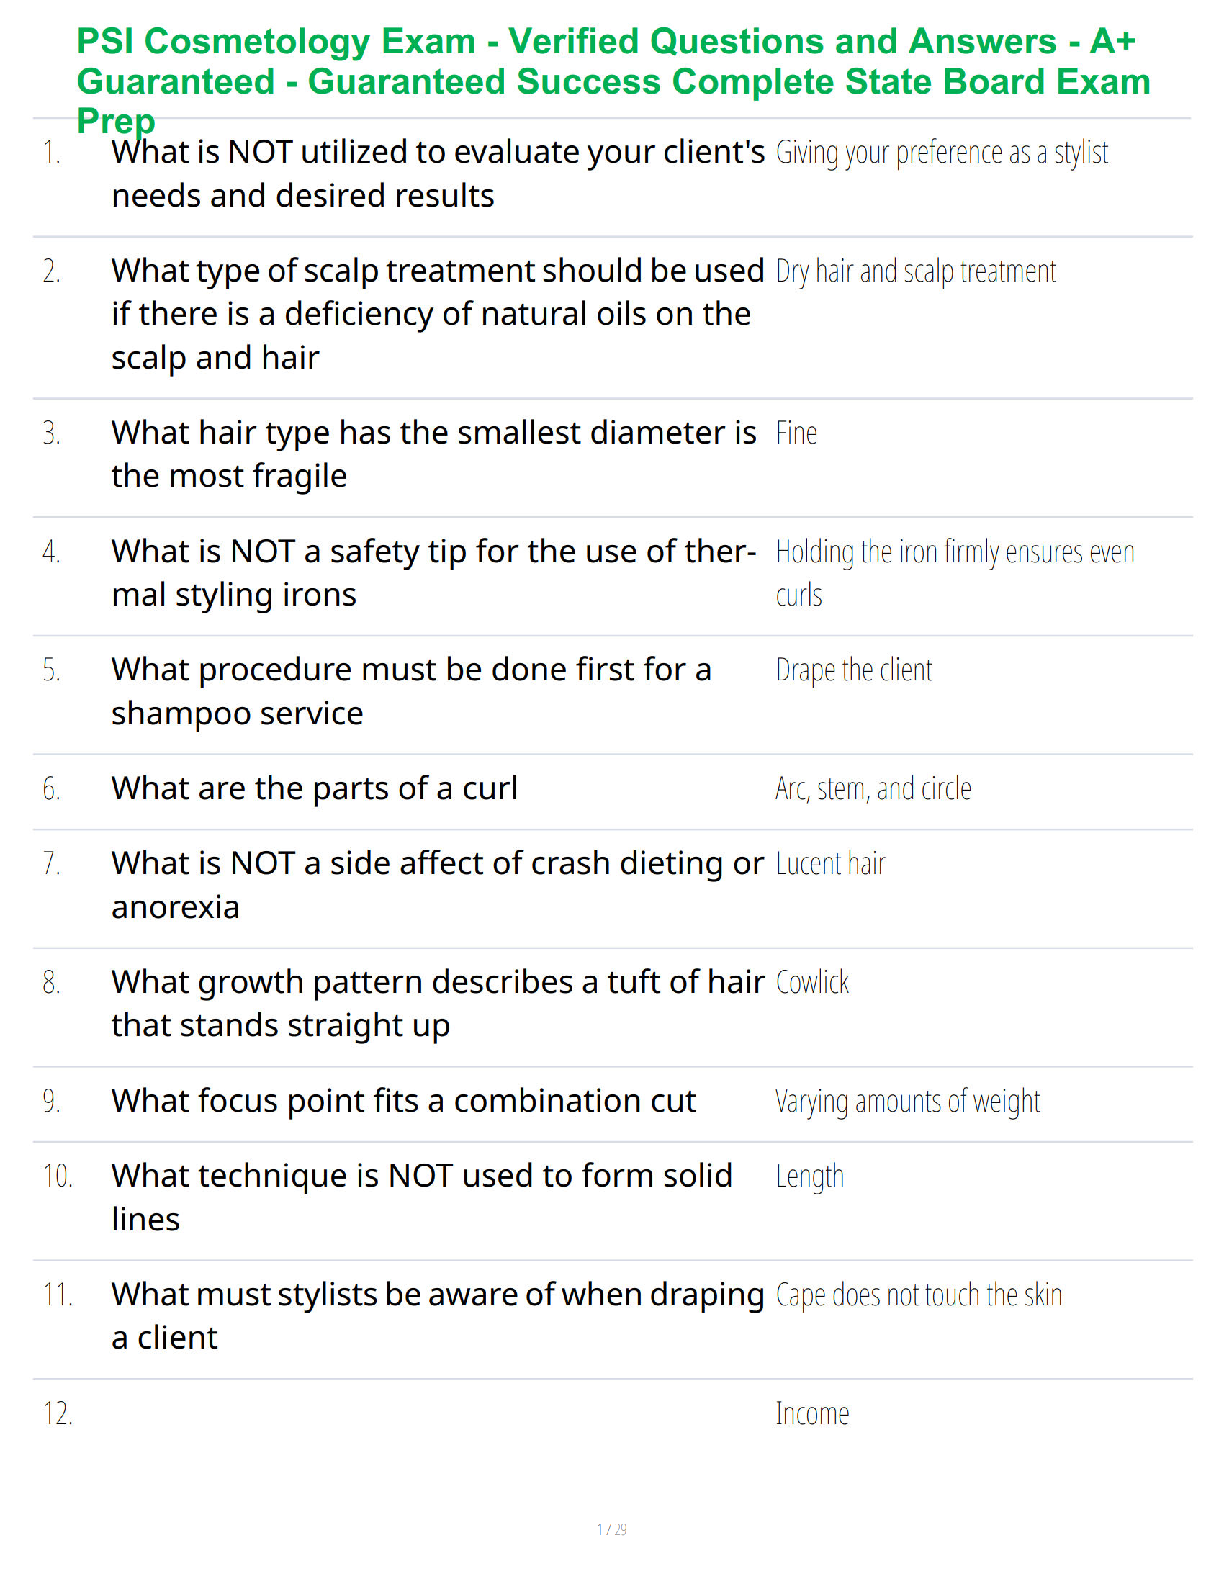This screenshot has width=1224, height=1584.
Task: Select question 2 about scalp treatment type
Action: point(438,314)
